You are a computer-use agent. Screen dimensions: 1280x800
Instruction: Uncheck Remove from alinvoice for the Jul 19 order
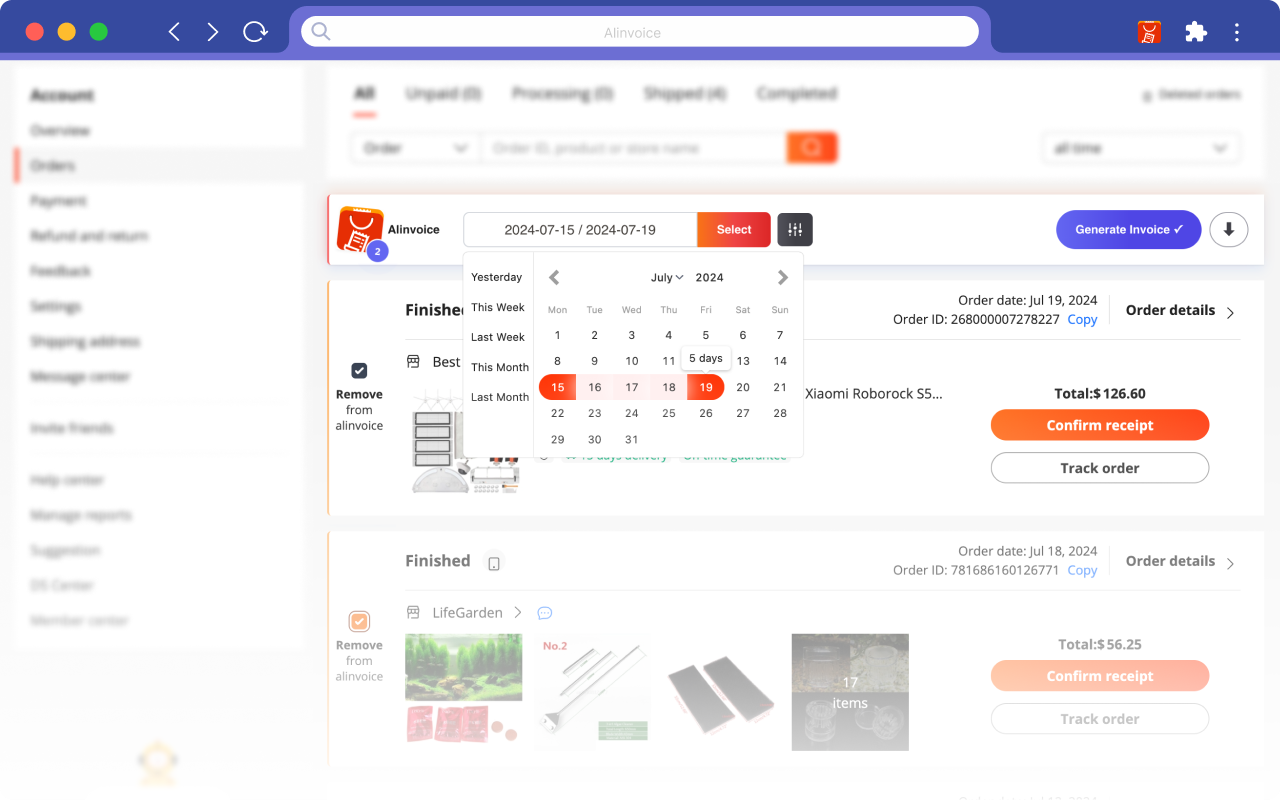[359, 369]
